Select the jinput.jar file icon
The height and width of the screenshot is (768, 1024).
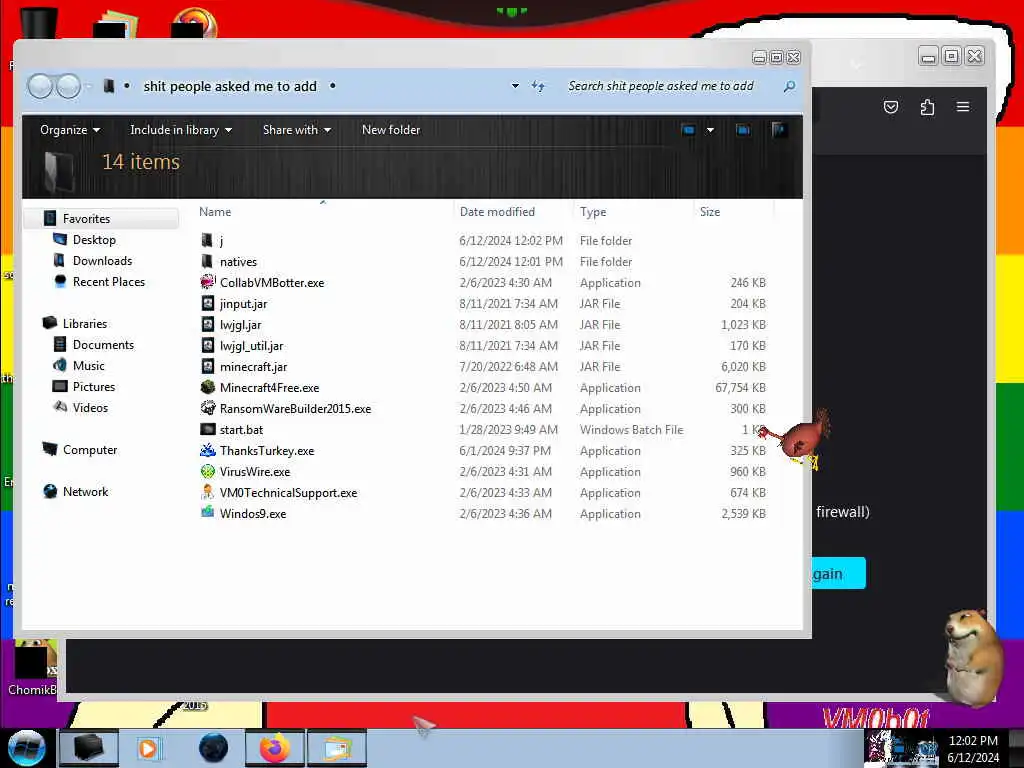point(208,303)
